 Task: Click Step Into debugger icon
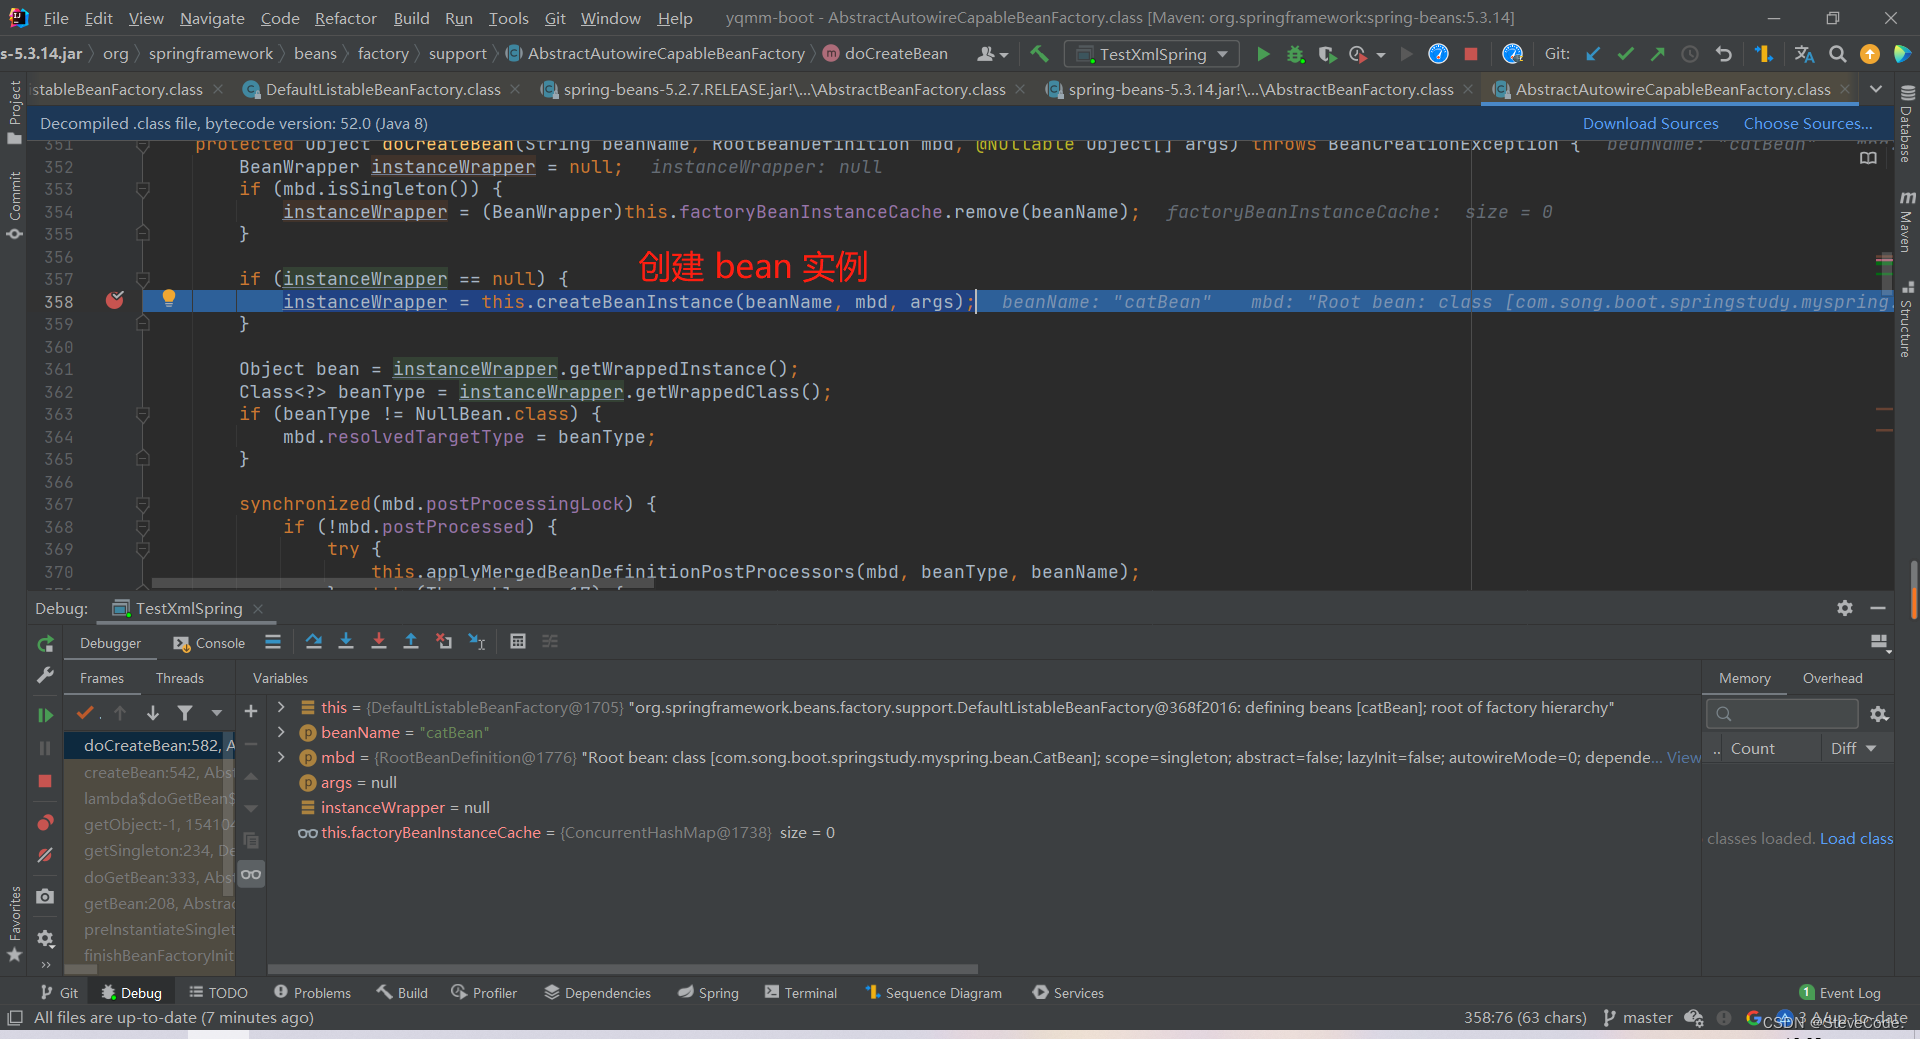(x=346, y=642)
